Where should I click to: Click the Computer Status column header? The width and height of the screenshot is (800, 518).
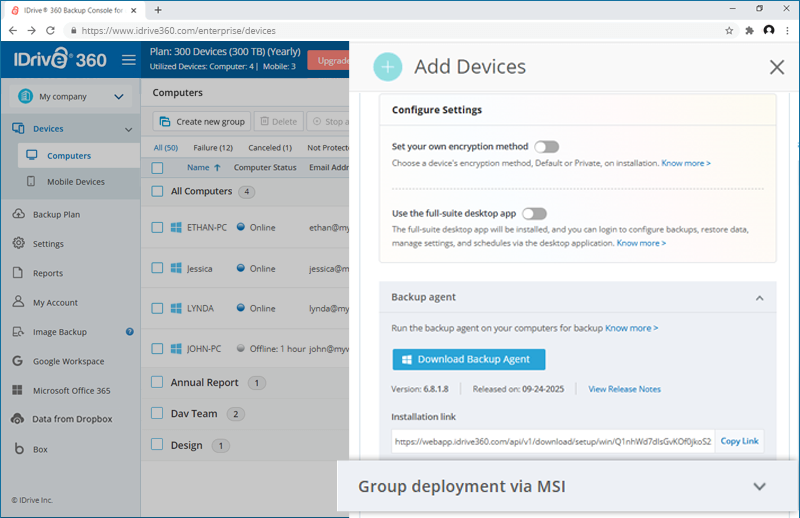tap(265, 167)
